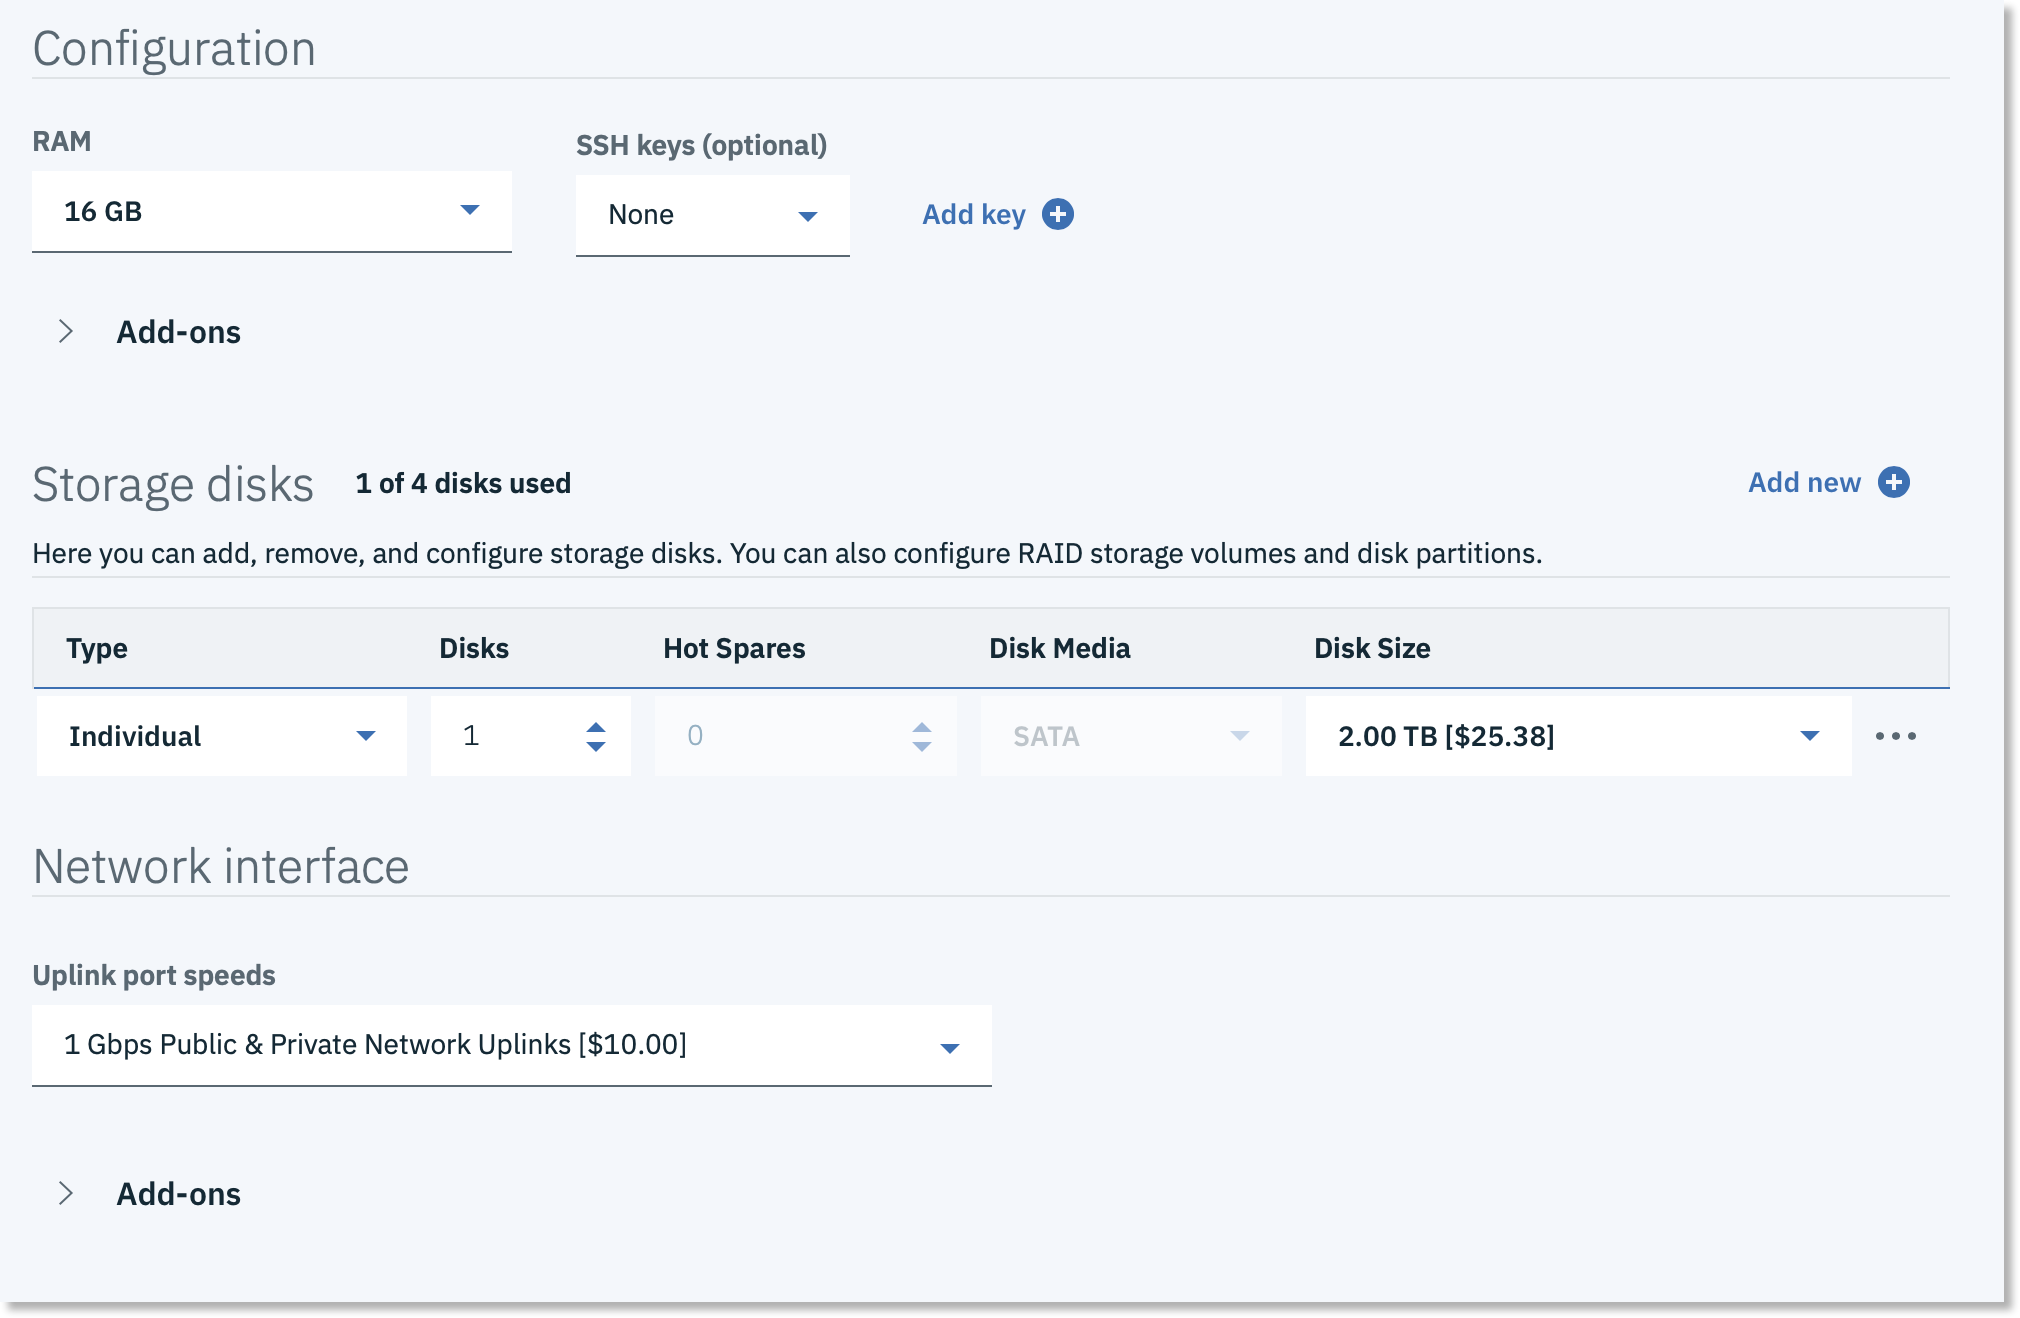
Task: Click the Disk Media column header
Action: tap(1060, 648)
